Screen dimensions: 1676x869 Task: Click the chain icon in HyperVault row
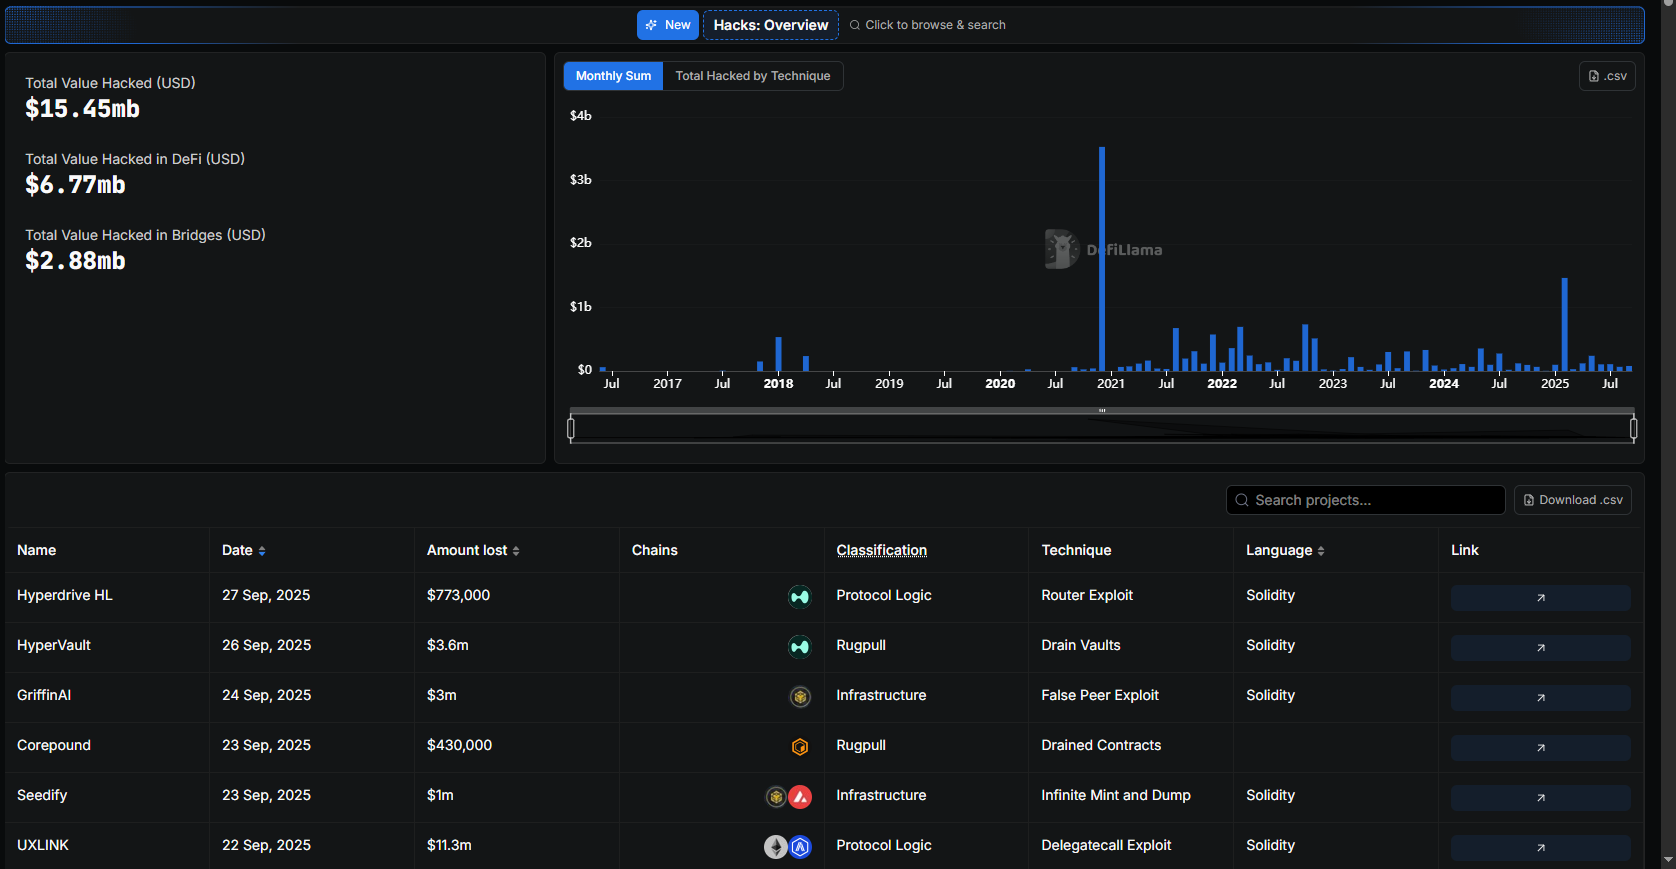800,647
